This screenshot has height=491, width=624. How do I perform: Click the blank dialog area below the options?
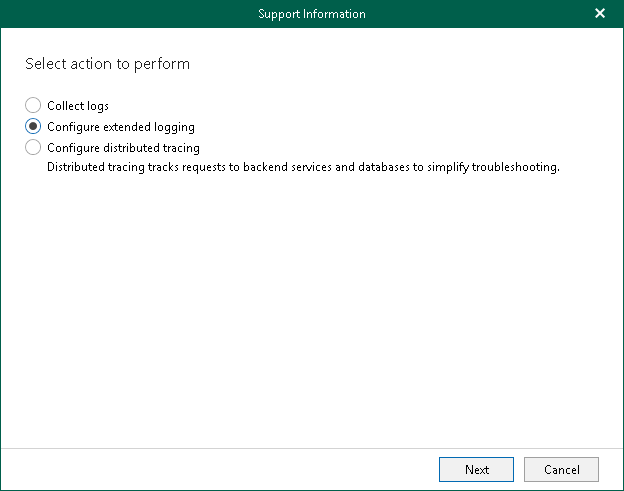click(312, 310)
